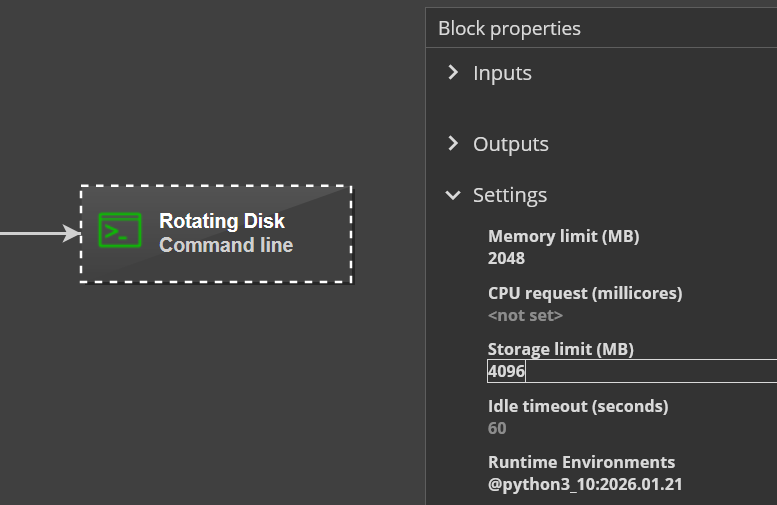This screenshot has width=777, height=505.
Task: Click the Storage limit (MB) label
Action: pyautogui.click(x=561, y=349)
